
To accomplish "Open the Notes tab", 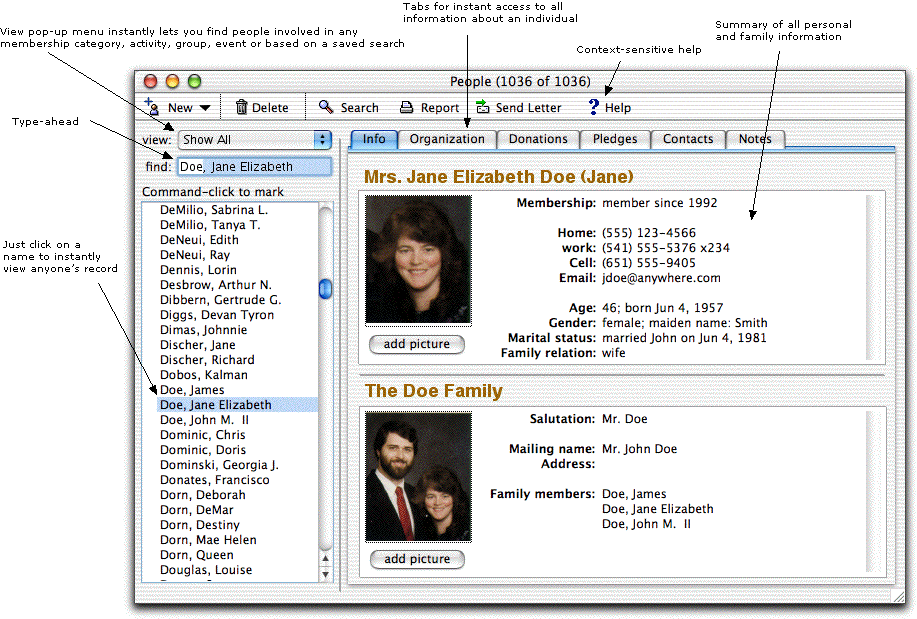I will (x=755, y=139).
